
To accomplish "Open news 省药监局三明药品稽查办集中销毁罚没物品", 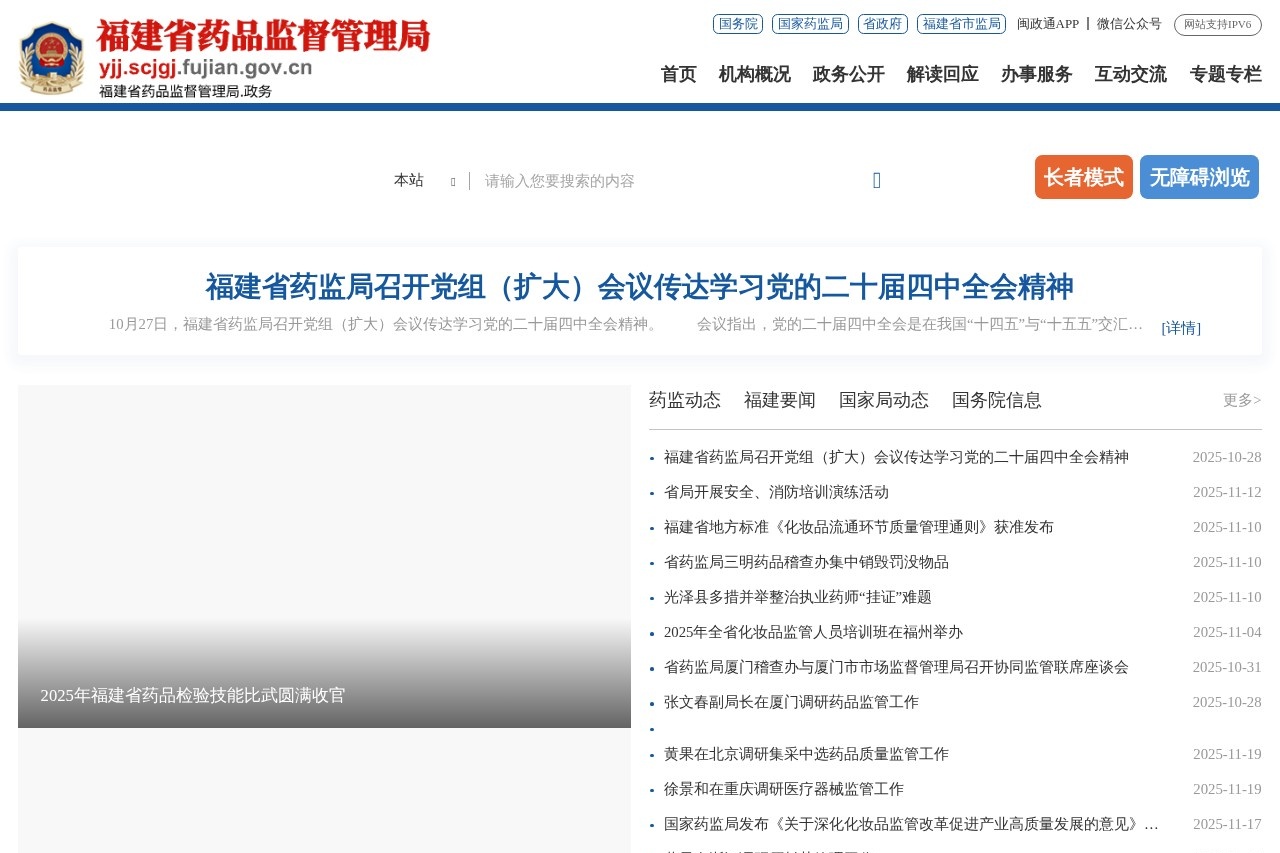I will point(806,562).
